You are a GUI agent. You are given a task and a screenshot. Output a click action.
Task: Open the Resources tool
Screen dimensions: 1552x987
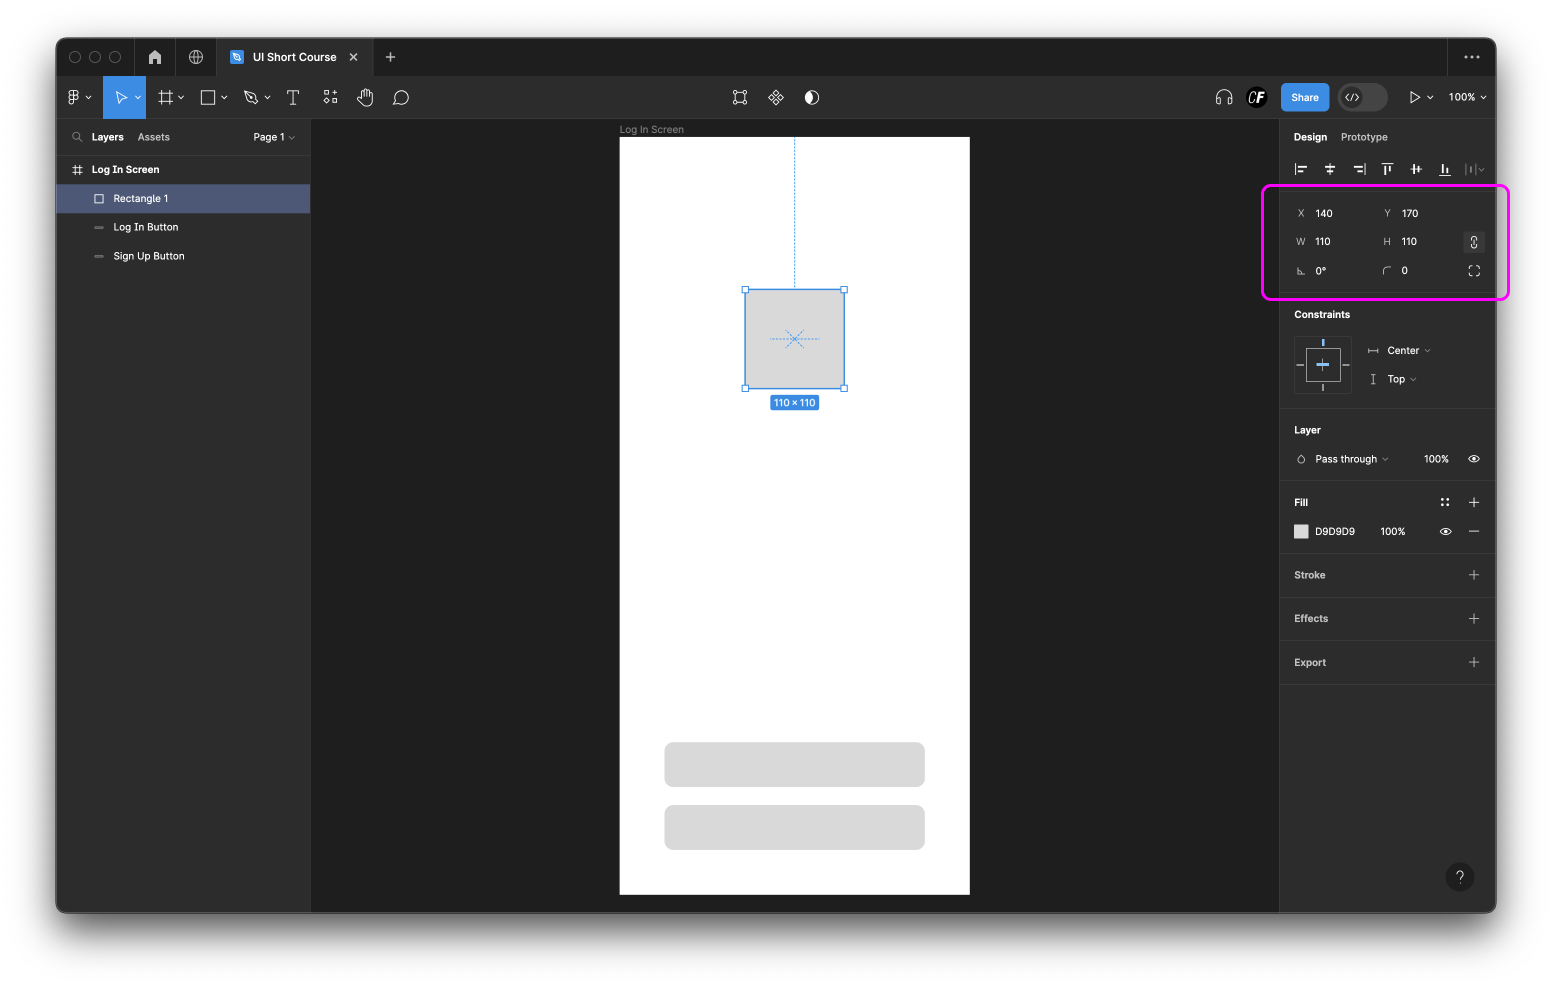pyautogui.click(x=330, y=97)
